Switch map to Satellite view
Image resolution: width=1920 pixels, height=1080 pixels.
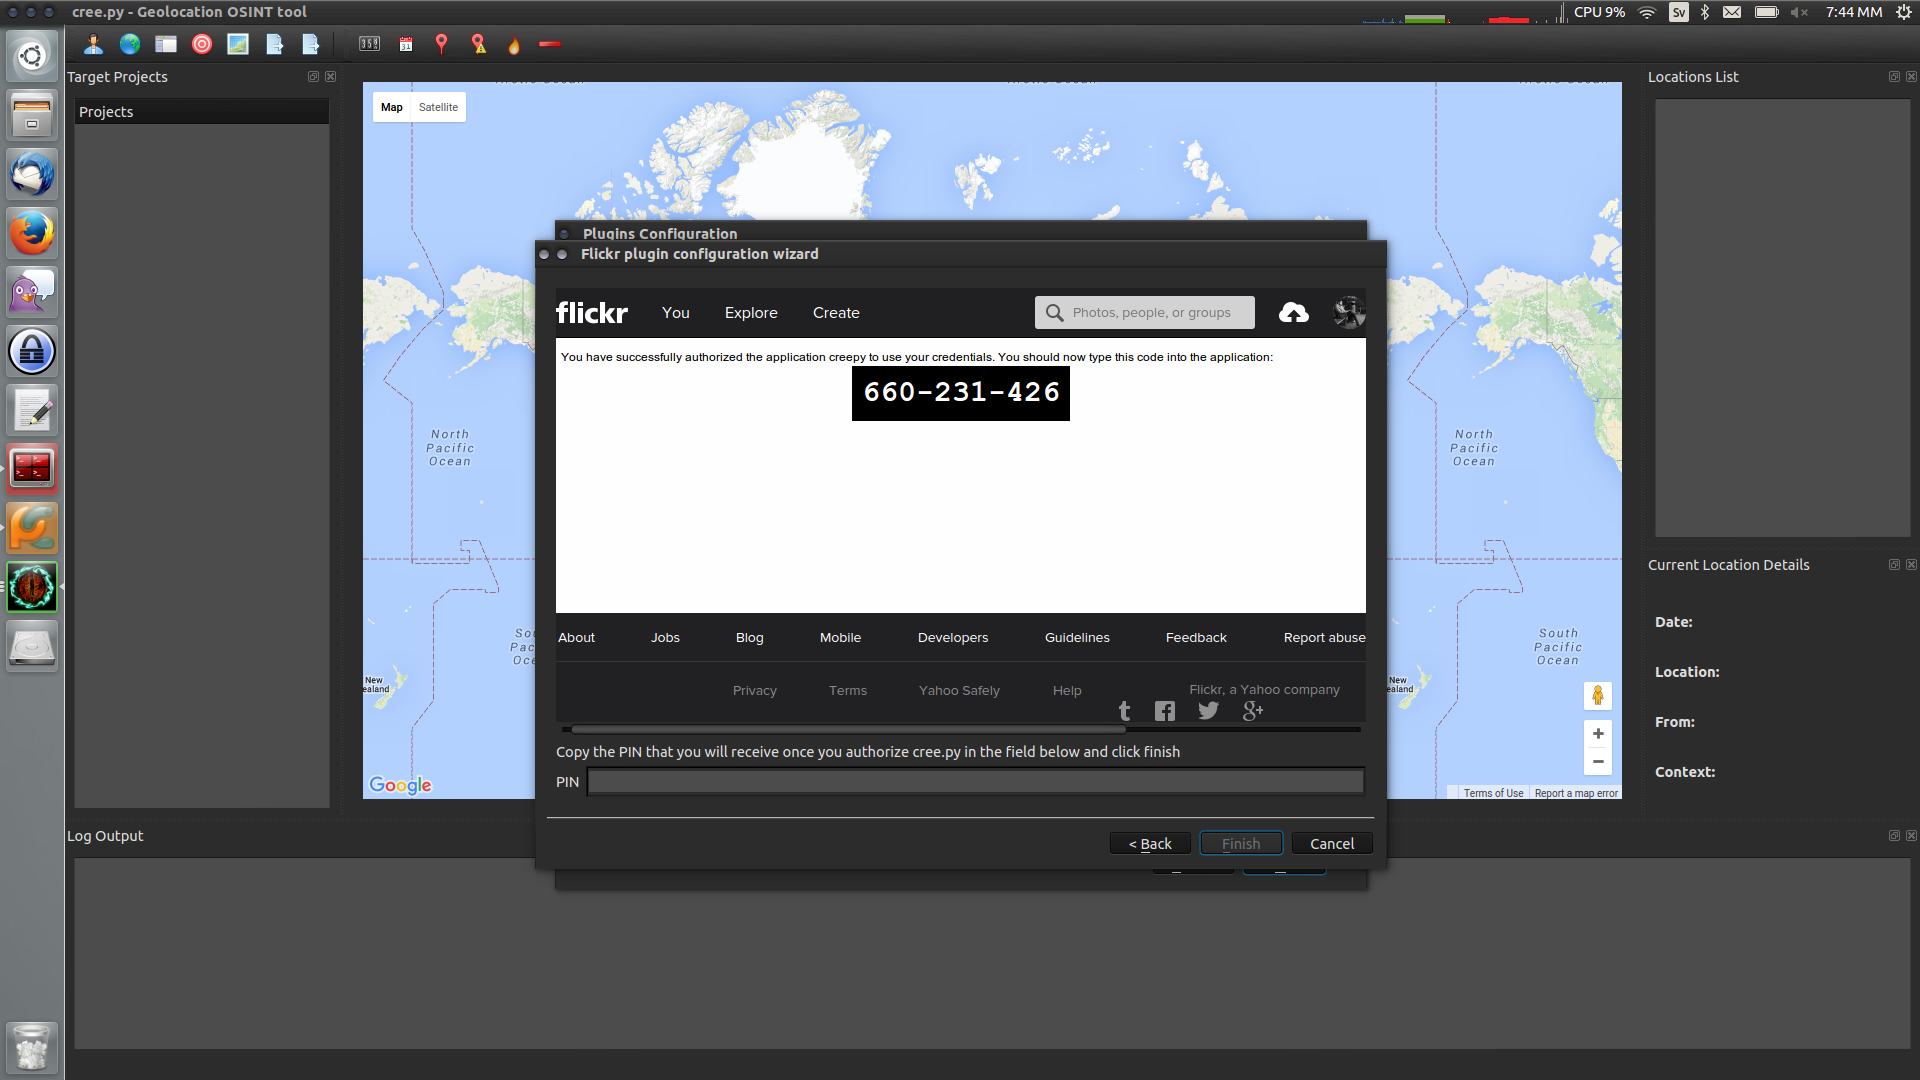click(x=438, y=107)
